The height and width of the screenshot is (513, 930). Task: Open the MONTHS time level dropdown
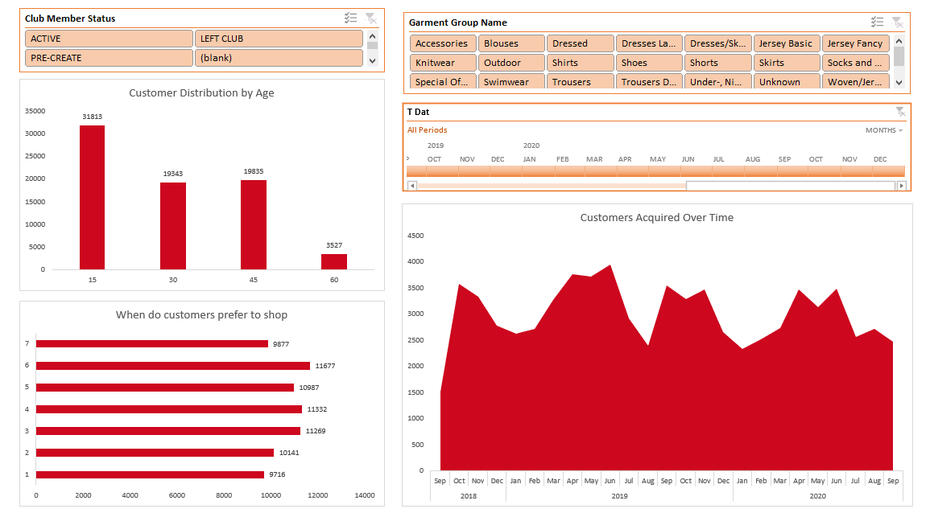884,130
